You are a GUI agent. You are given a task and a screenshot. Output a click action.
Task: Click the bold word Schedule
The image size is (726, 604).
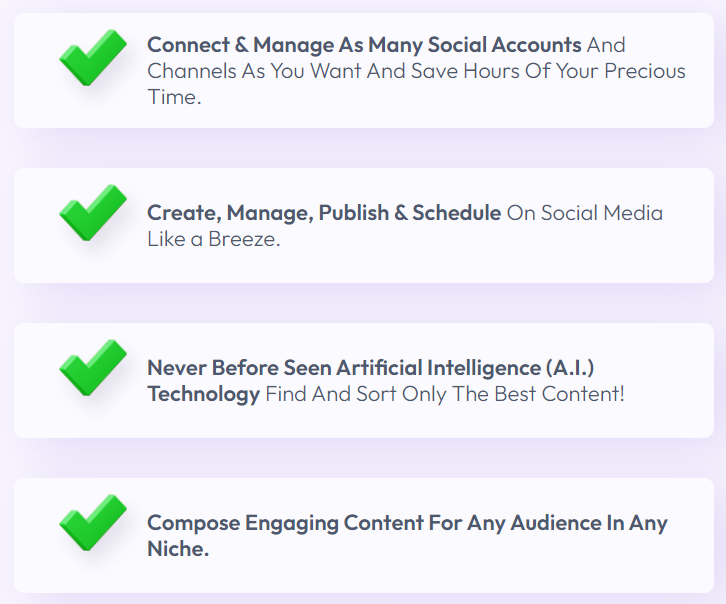(x=457, y=213)
